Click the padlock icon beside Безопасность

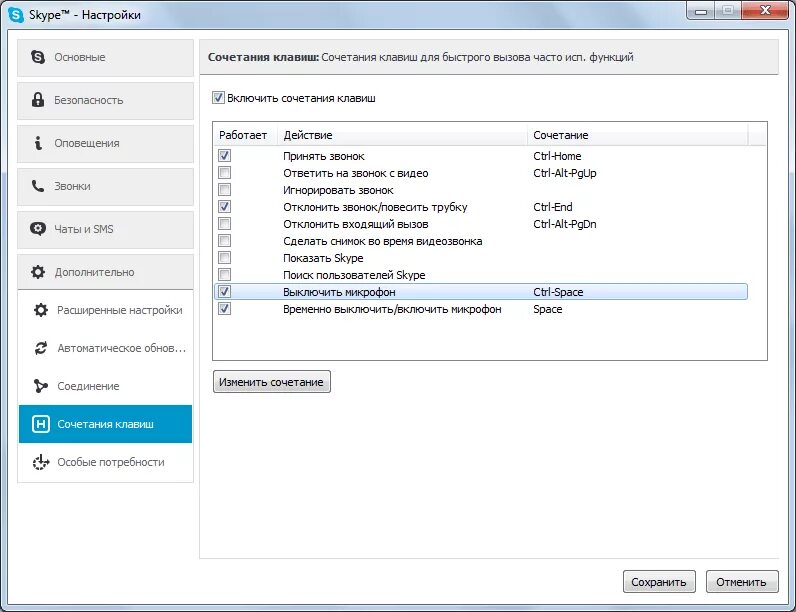click(x=38, y=99)
